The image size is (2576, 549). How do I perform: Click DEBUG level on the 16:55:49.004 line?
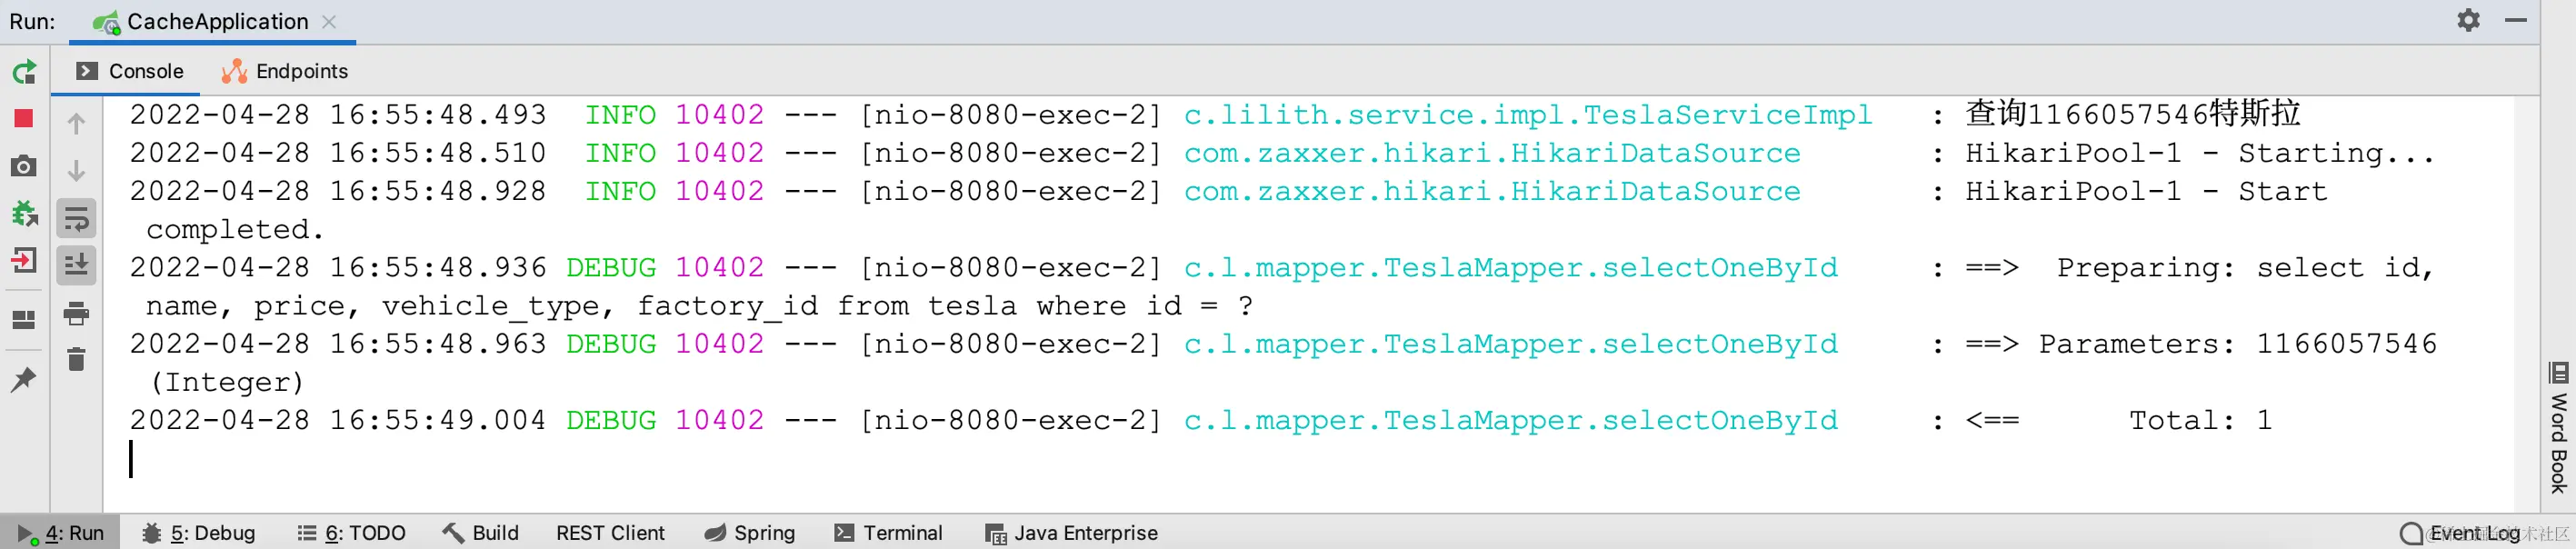point(611,420)
